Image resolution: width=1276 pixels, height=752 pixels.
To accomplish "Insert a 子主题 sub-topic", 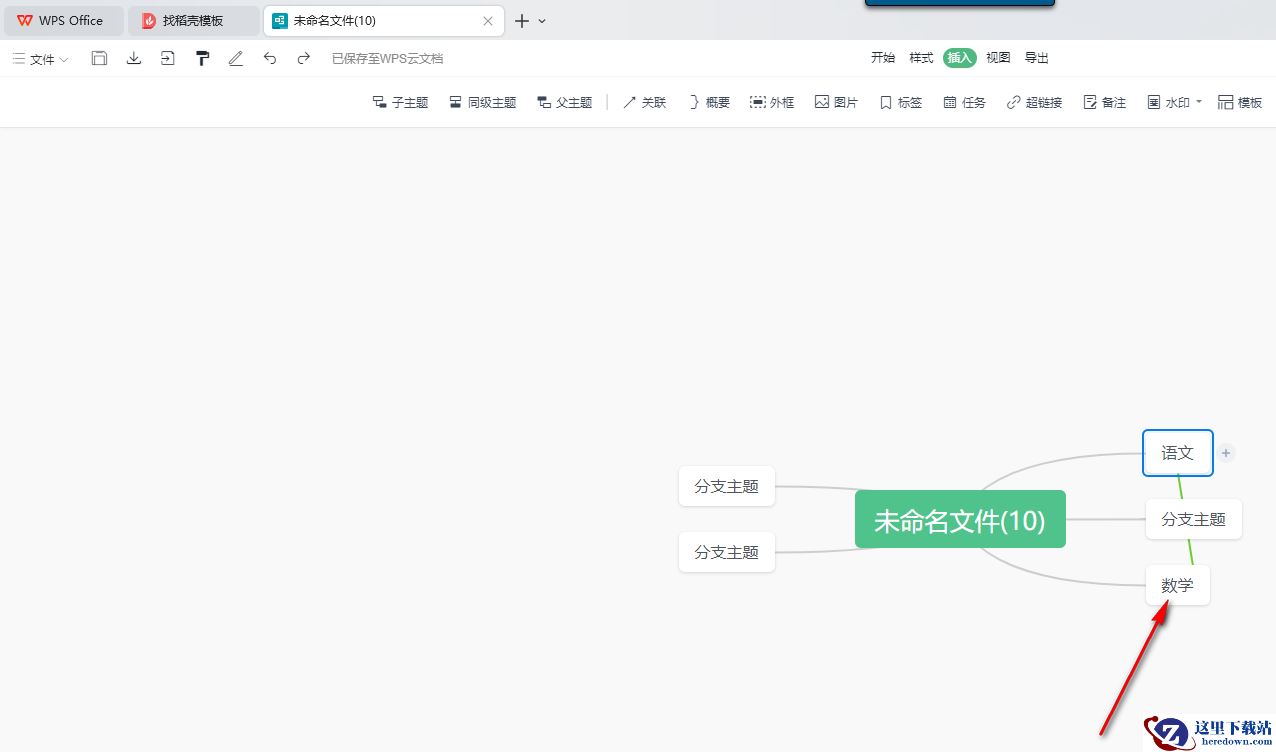I will pos(400,102).
